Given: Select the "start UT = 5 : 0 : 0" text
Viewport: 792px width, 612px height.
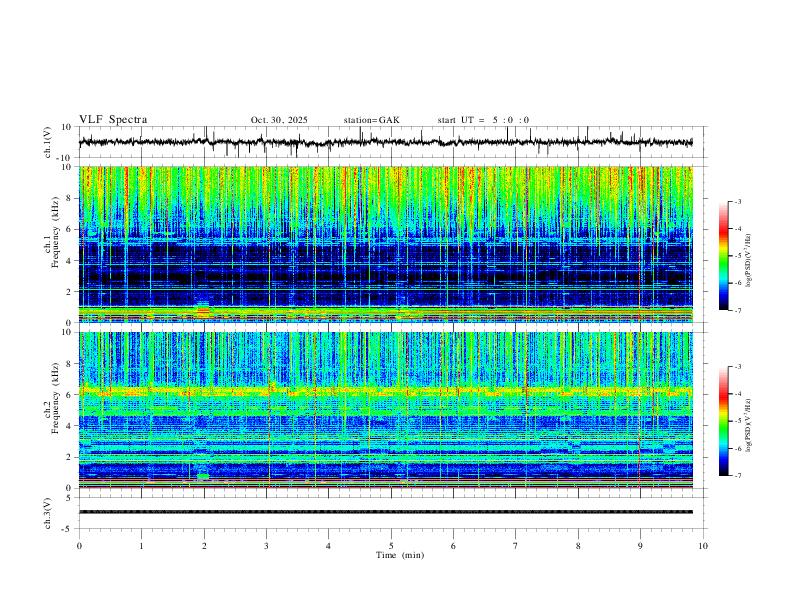Looking at the screenshot, I should point(483,120).
